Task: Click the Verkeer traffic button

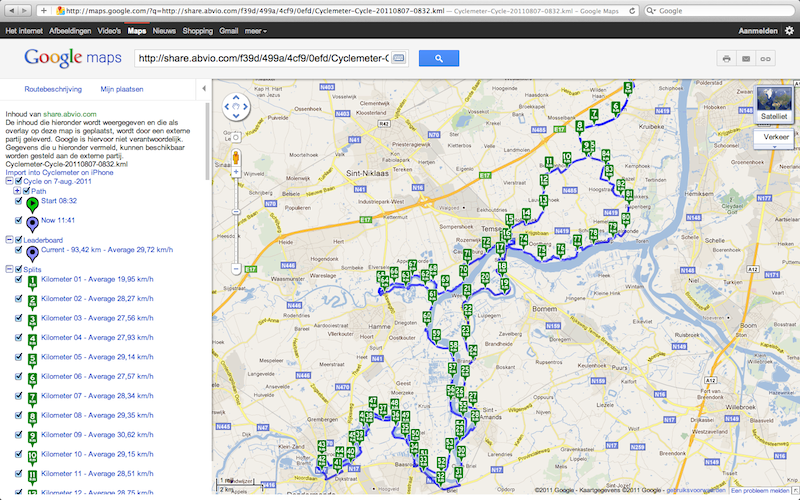Action: (774, 137)
